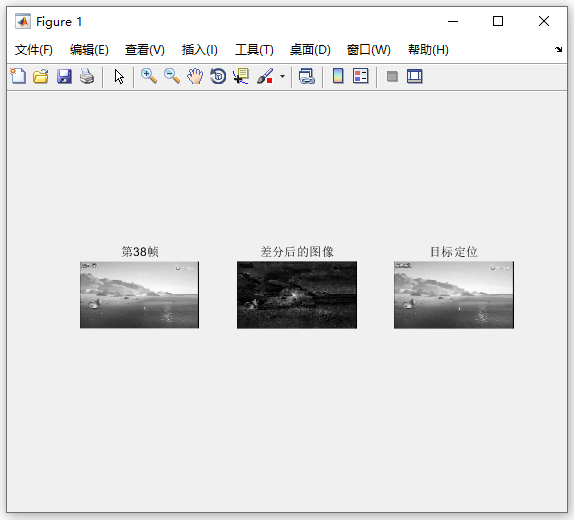
Task: Open a file with the folder icon
Action: click(x=41, y=77)
